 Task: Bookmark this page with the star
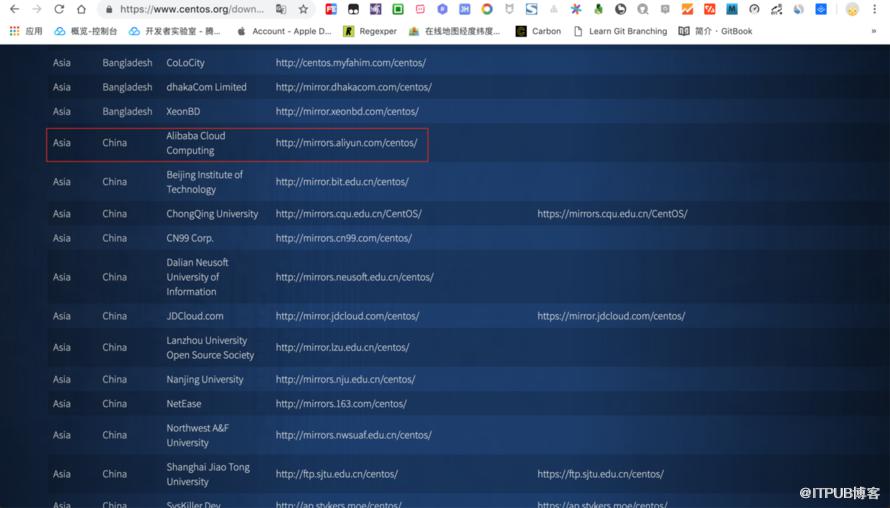click(x=304, y=9)
